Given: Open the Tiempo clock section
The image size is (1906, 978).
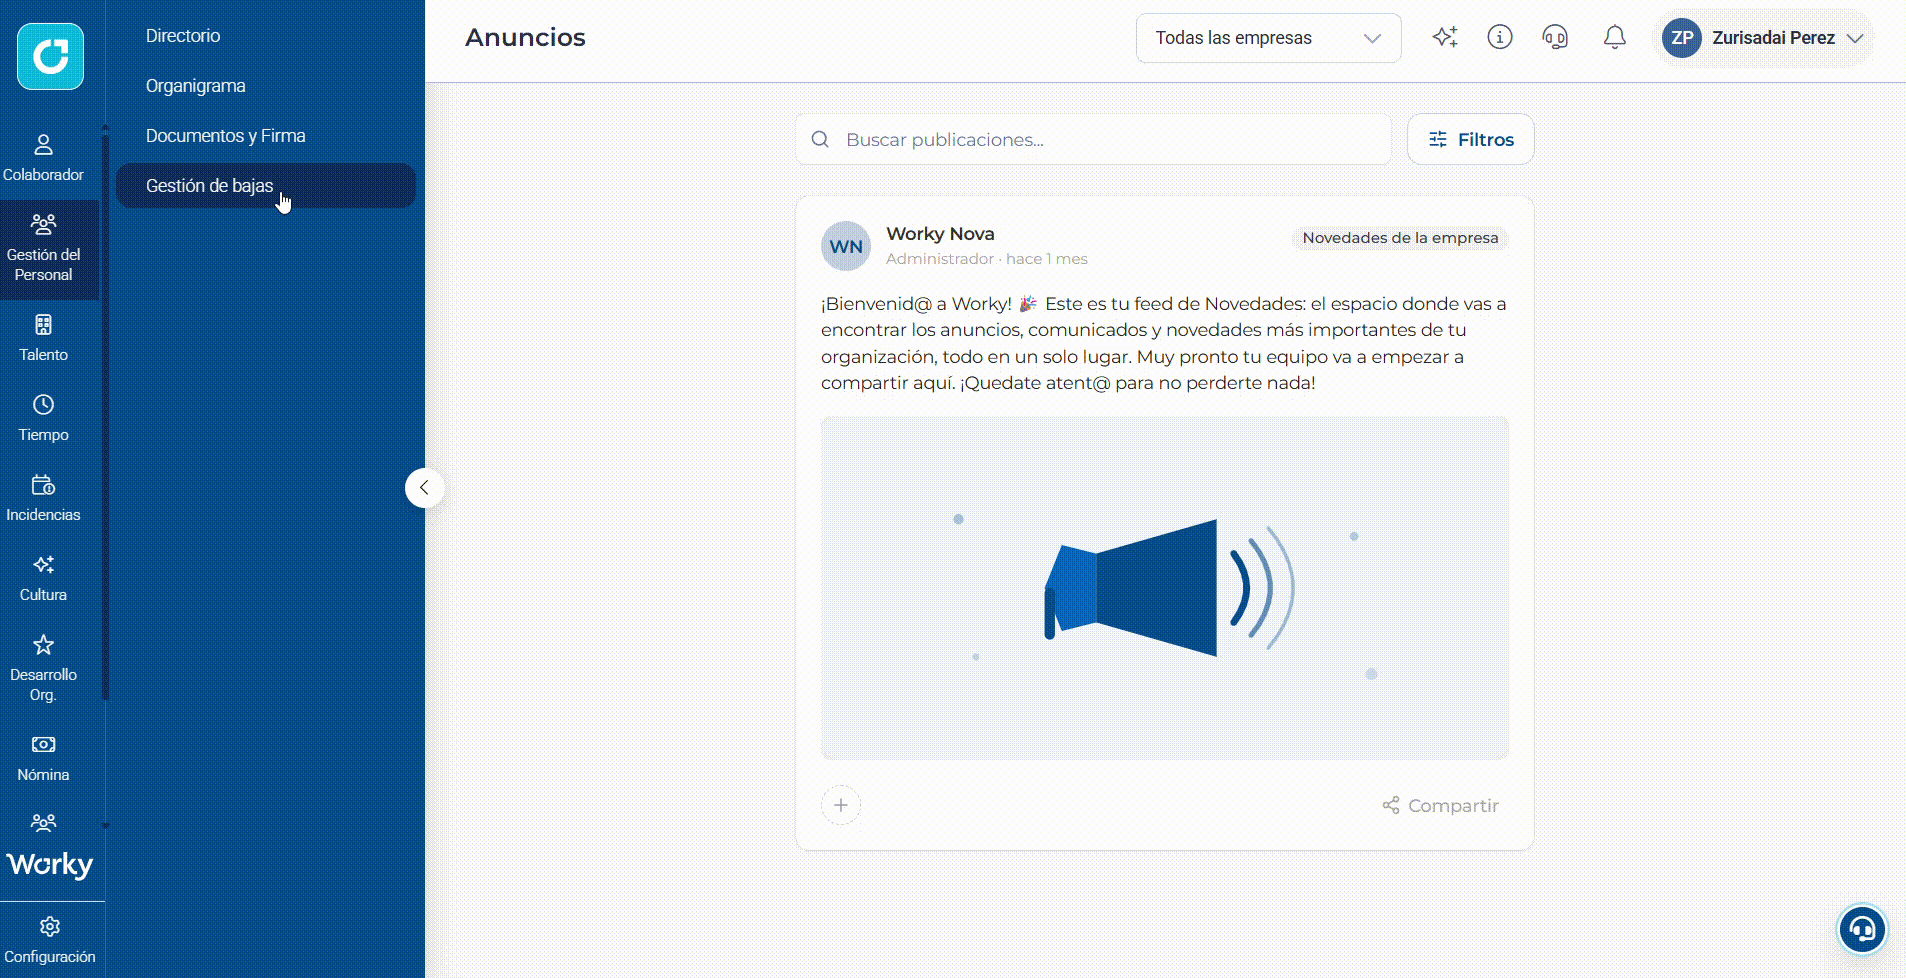Looking at the screenshot, I should tap(43, 419).
